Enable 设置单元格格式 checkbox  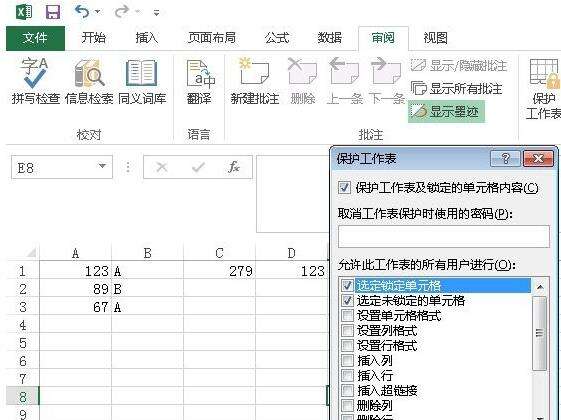click(347, 316)
